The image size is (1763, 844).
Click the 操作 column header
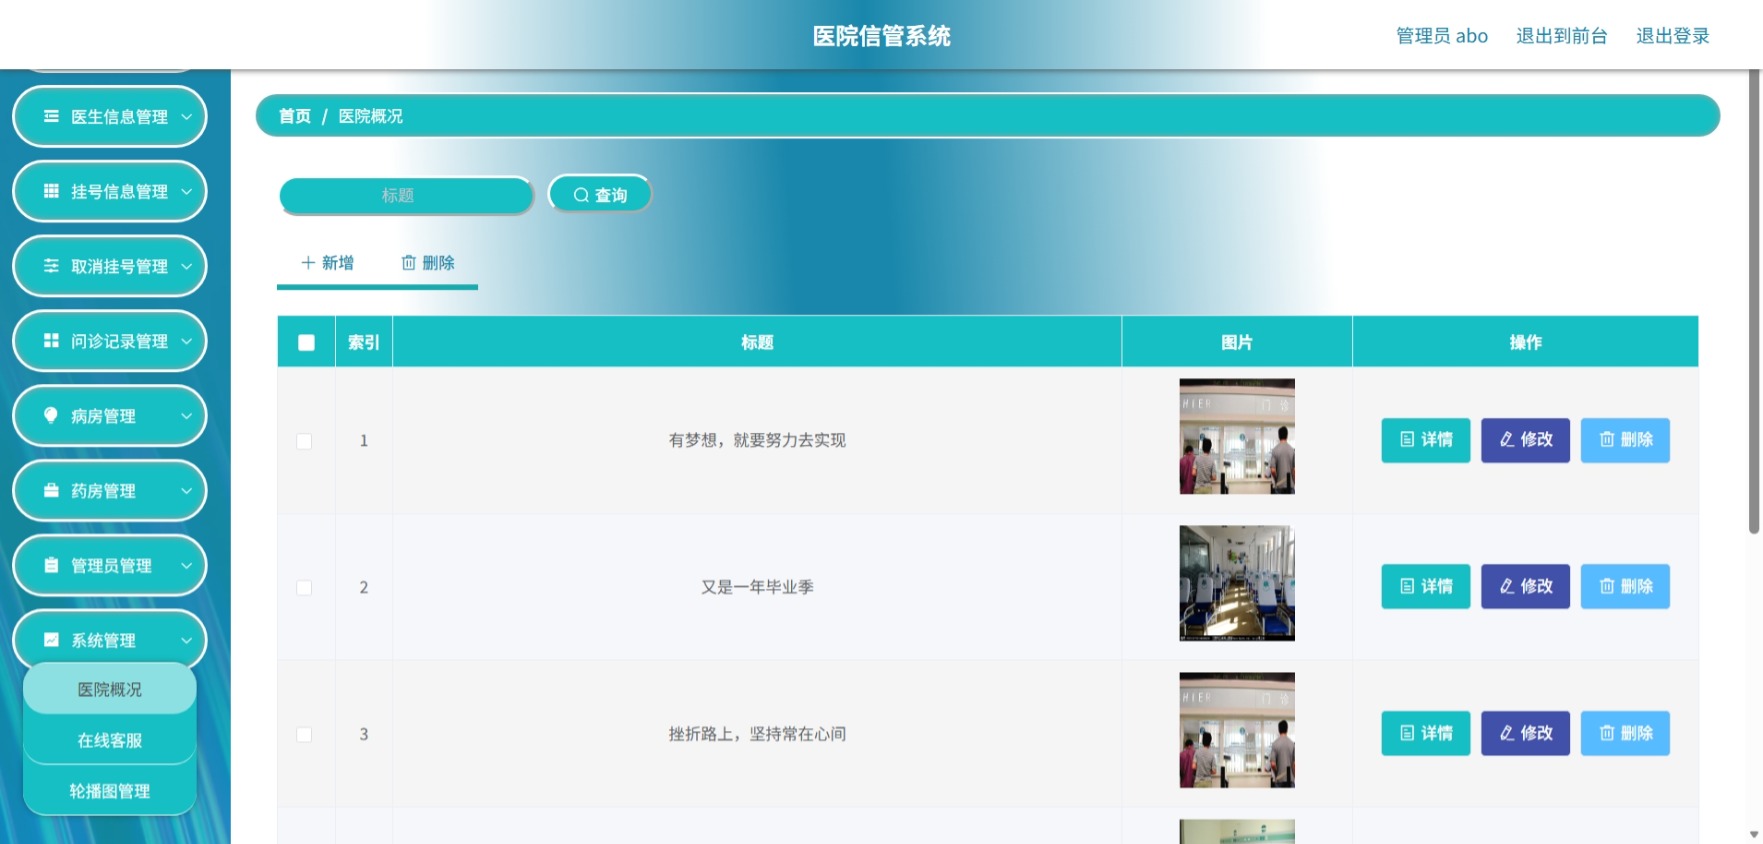coord(1525,342)
